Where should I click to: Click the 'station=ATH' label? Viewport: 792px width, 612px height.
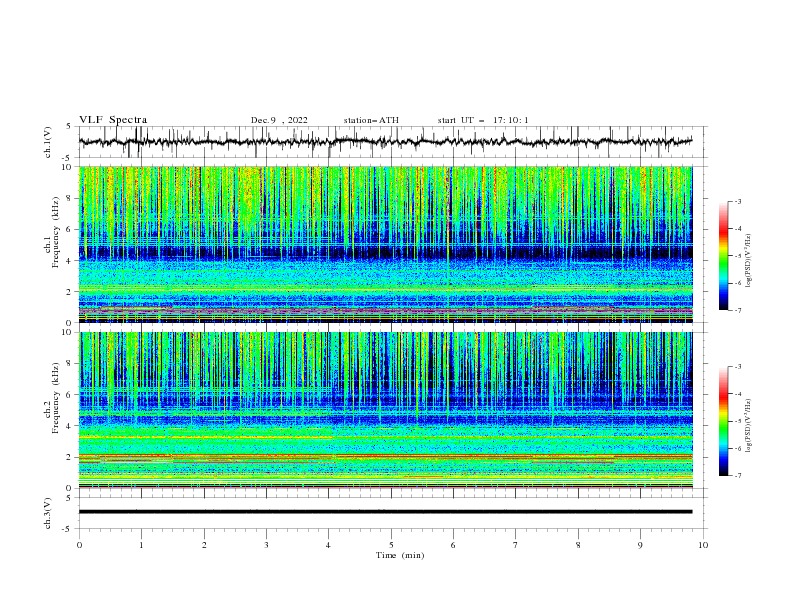click(x=371, y=120)
